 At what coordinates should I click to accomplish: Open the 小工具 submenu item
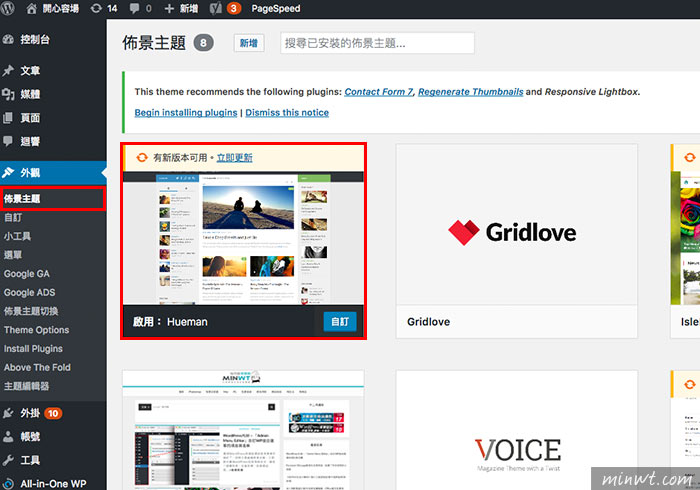pos(17,236)
